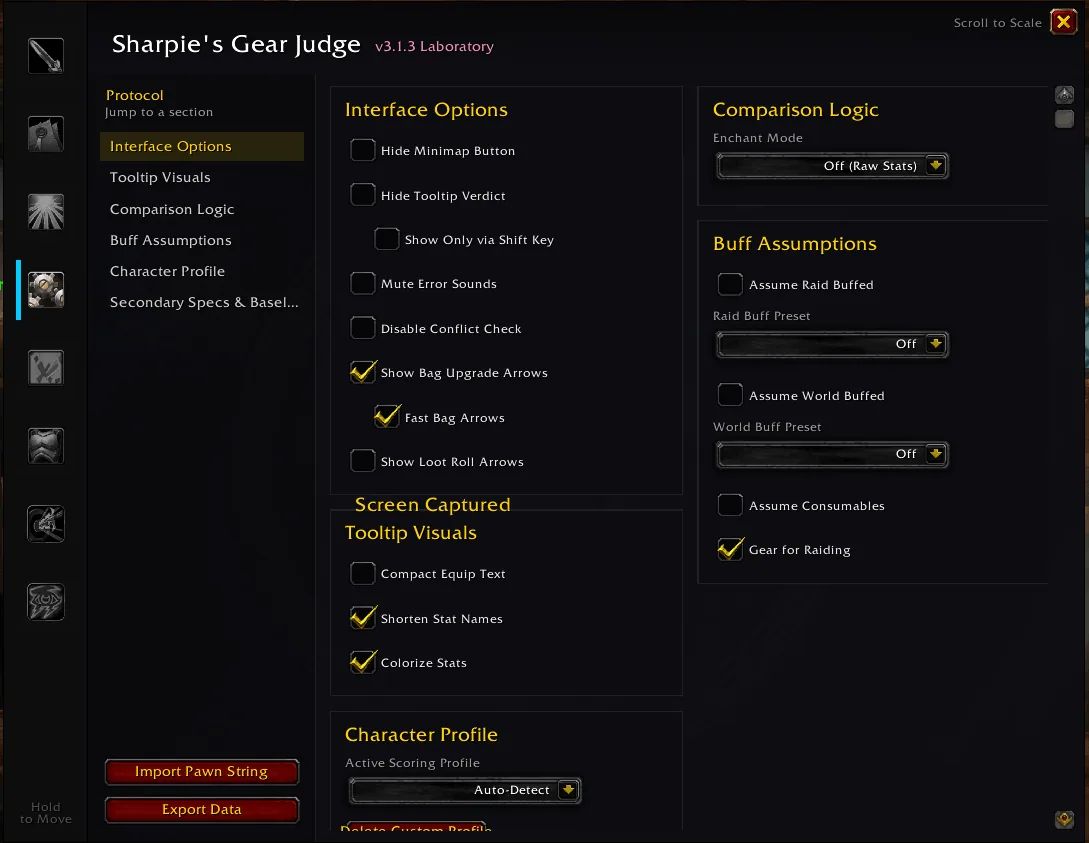1089x843 pixels.
Task: Close the Gear Judge window
Action: 1063,22
